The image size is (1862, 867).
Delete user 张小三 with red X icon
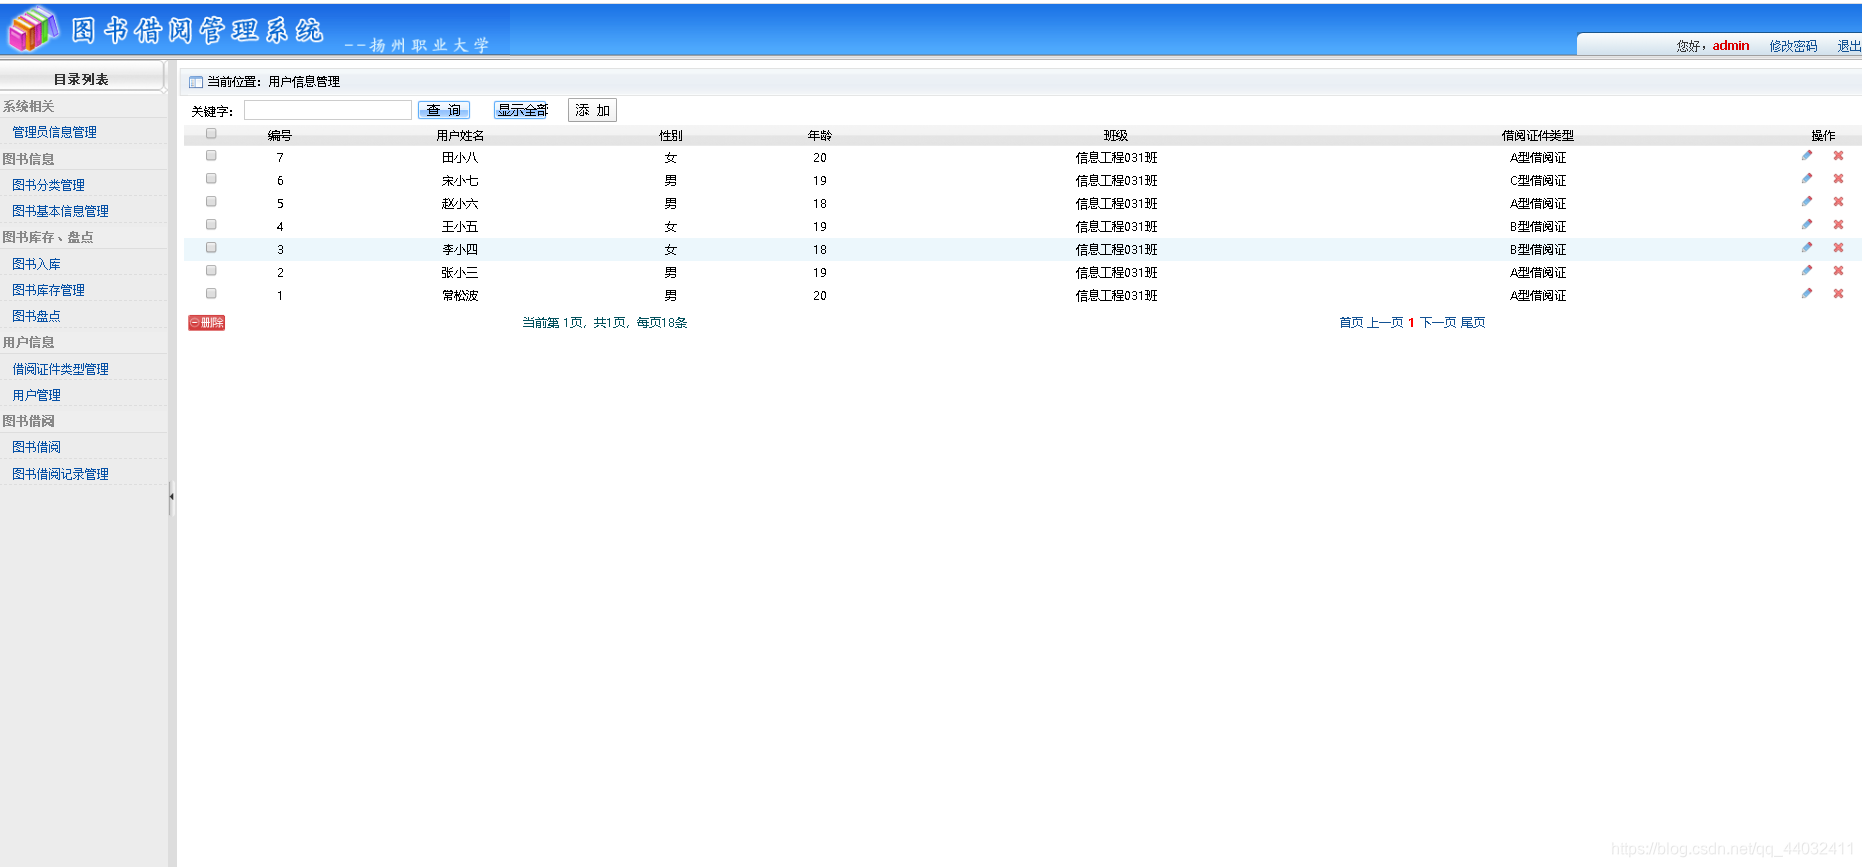tap(1838, 271)
